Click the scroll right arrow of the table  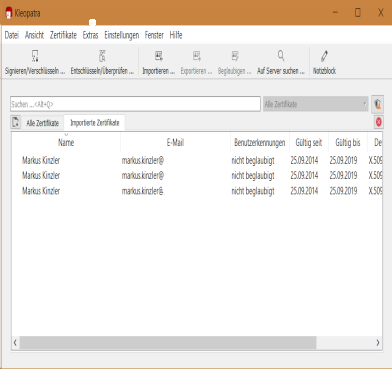[x=378, y=342]
